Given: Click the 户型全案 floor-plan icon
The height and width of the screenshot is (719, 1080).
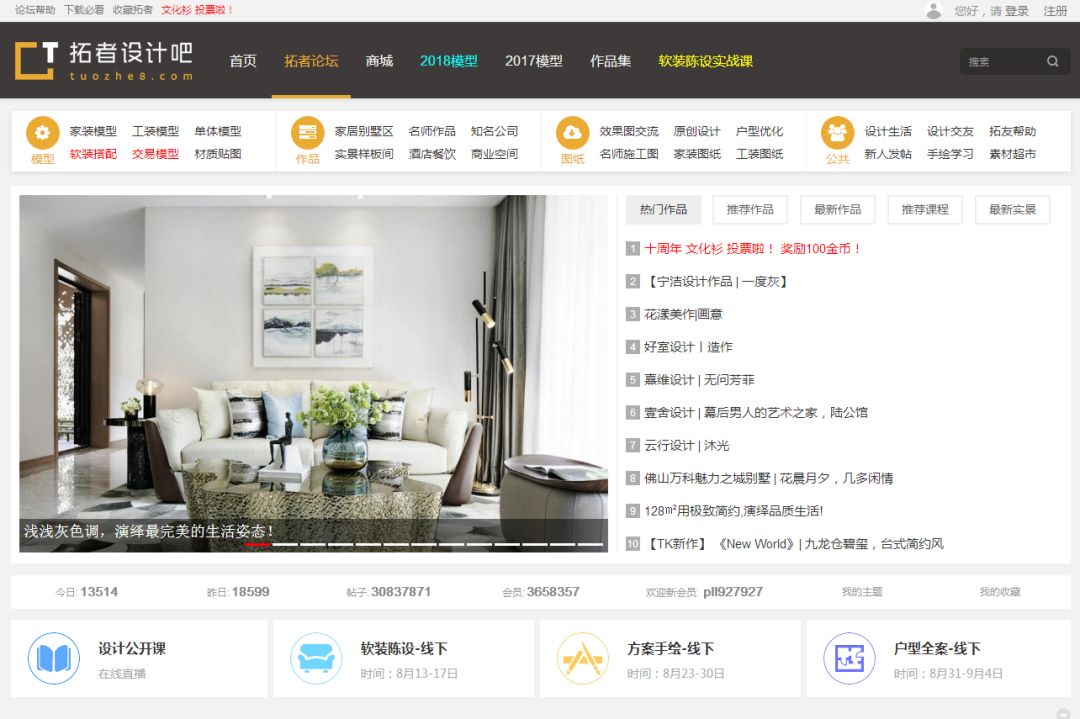Looking at the screenshot, I should tap(848, 657).
